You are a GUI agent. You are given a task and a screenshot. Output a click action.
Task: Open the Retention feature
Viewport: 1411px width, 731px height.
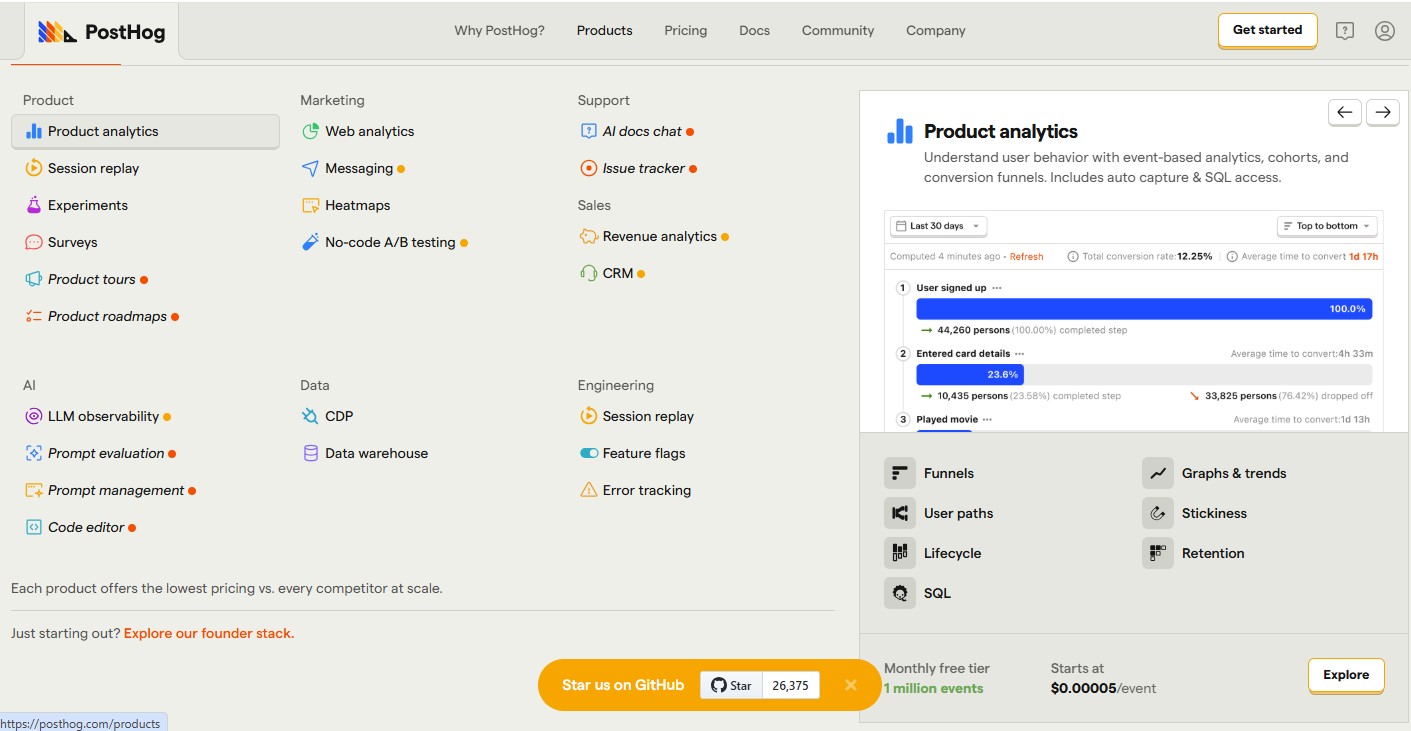[1193, 553]
